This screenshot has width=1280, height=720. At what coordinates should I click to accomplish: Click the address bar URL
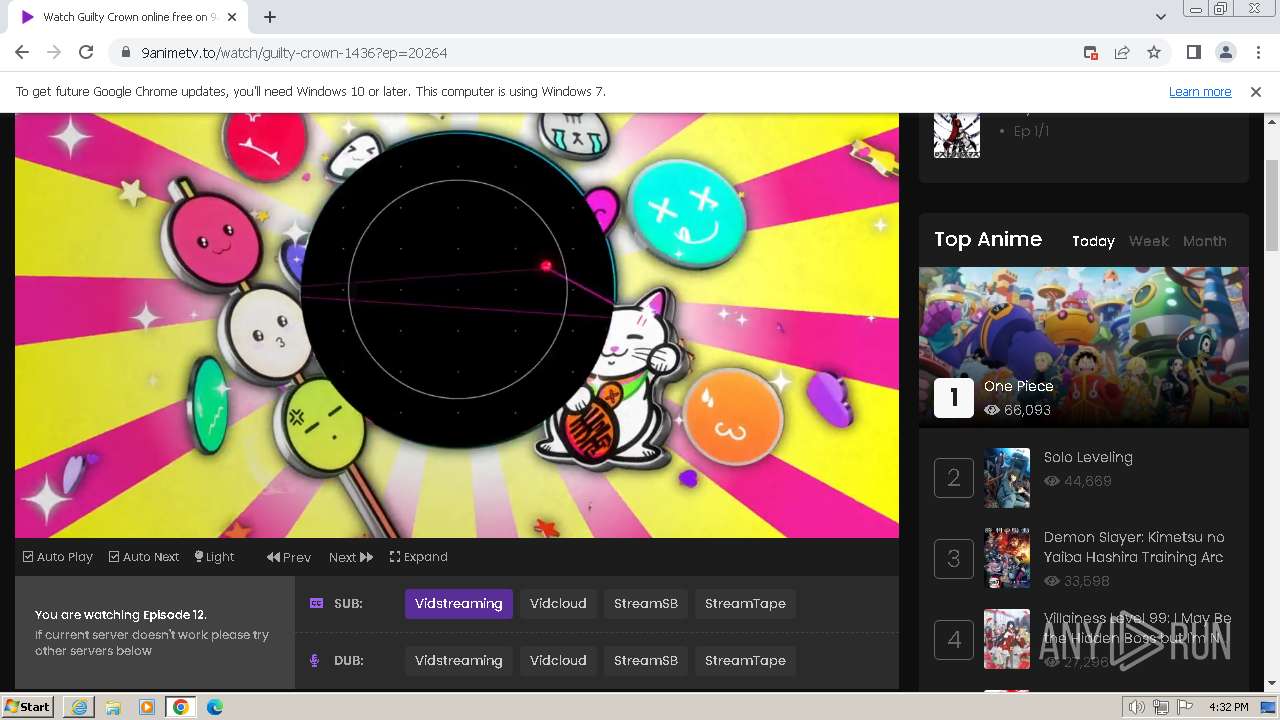click(294, 53)
